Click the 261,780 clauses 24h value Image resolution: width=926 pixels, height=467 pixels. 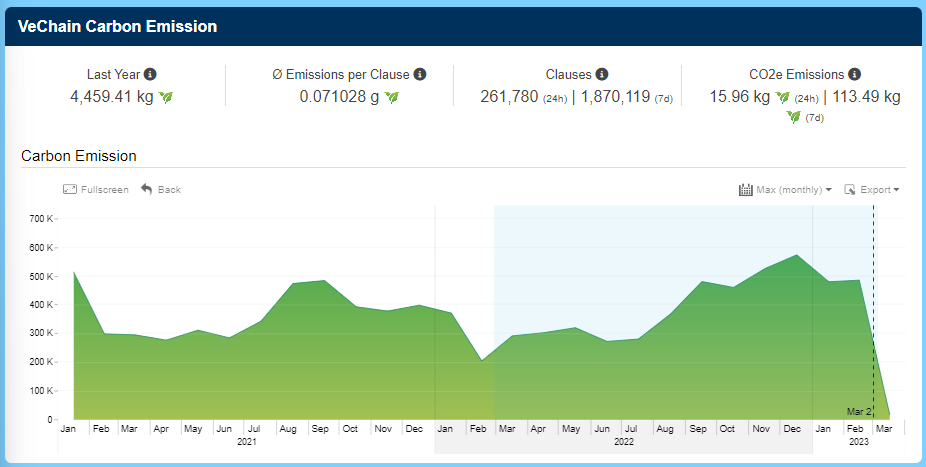(509, 96)
